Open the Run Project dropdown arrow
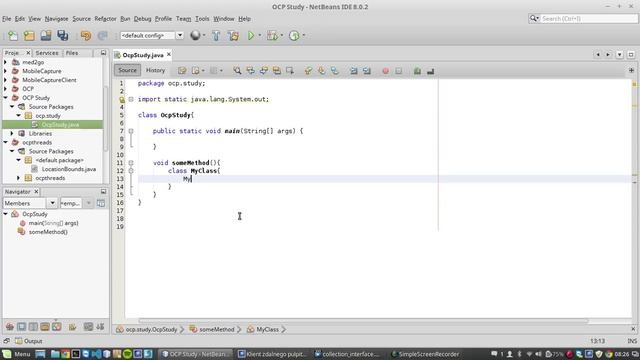The height and width of the screenshot is (360, 640). tap(259, 36)
